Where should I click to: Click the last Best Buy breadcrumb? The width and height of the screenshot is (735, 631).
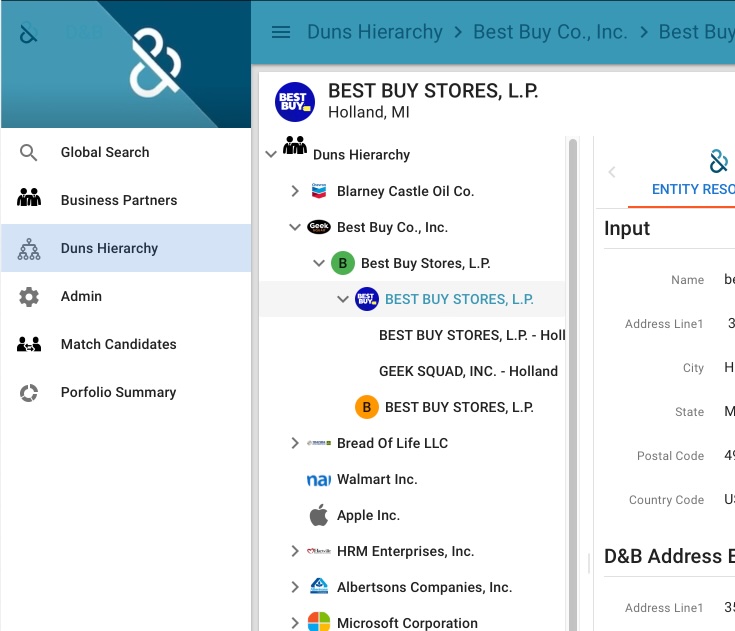697,32
